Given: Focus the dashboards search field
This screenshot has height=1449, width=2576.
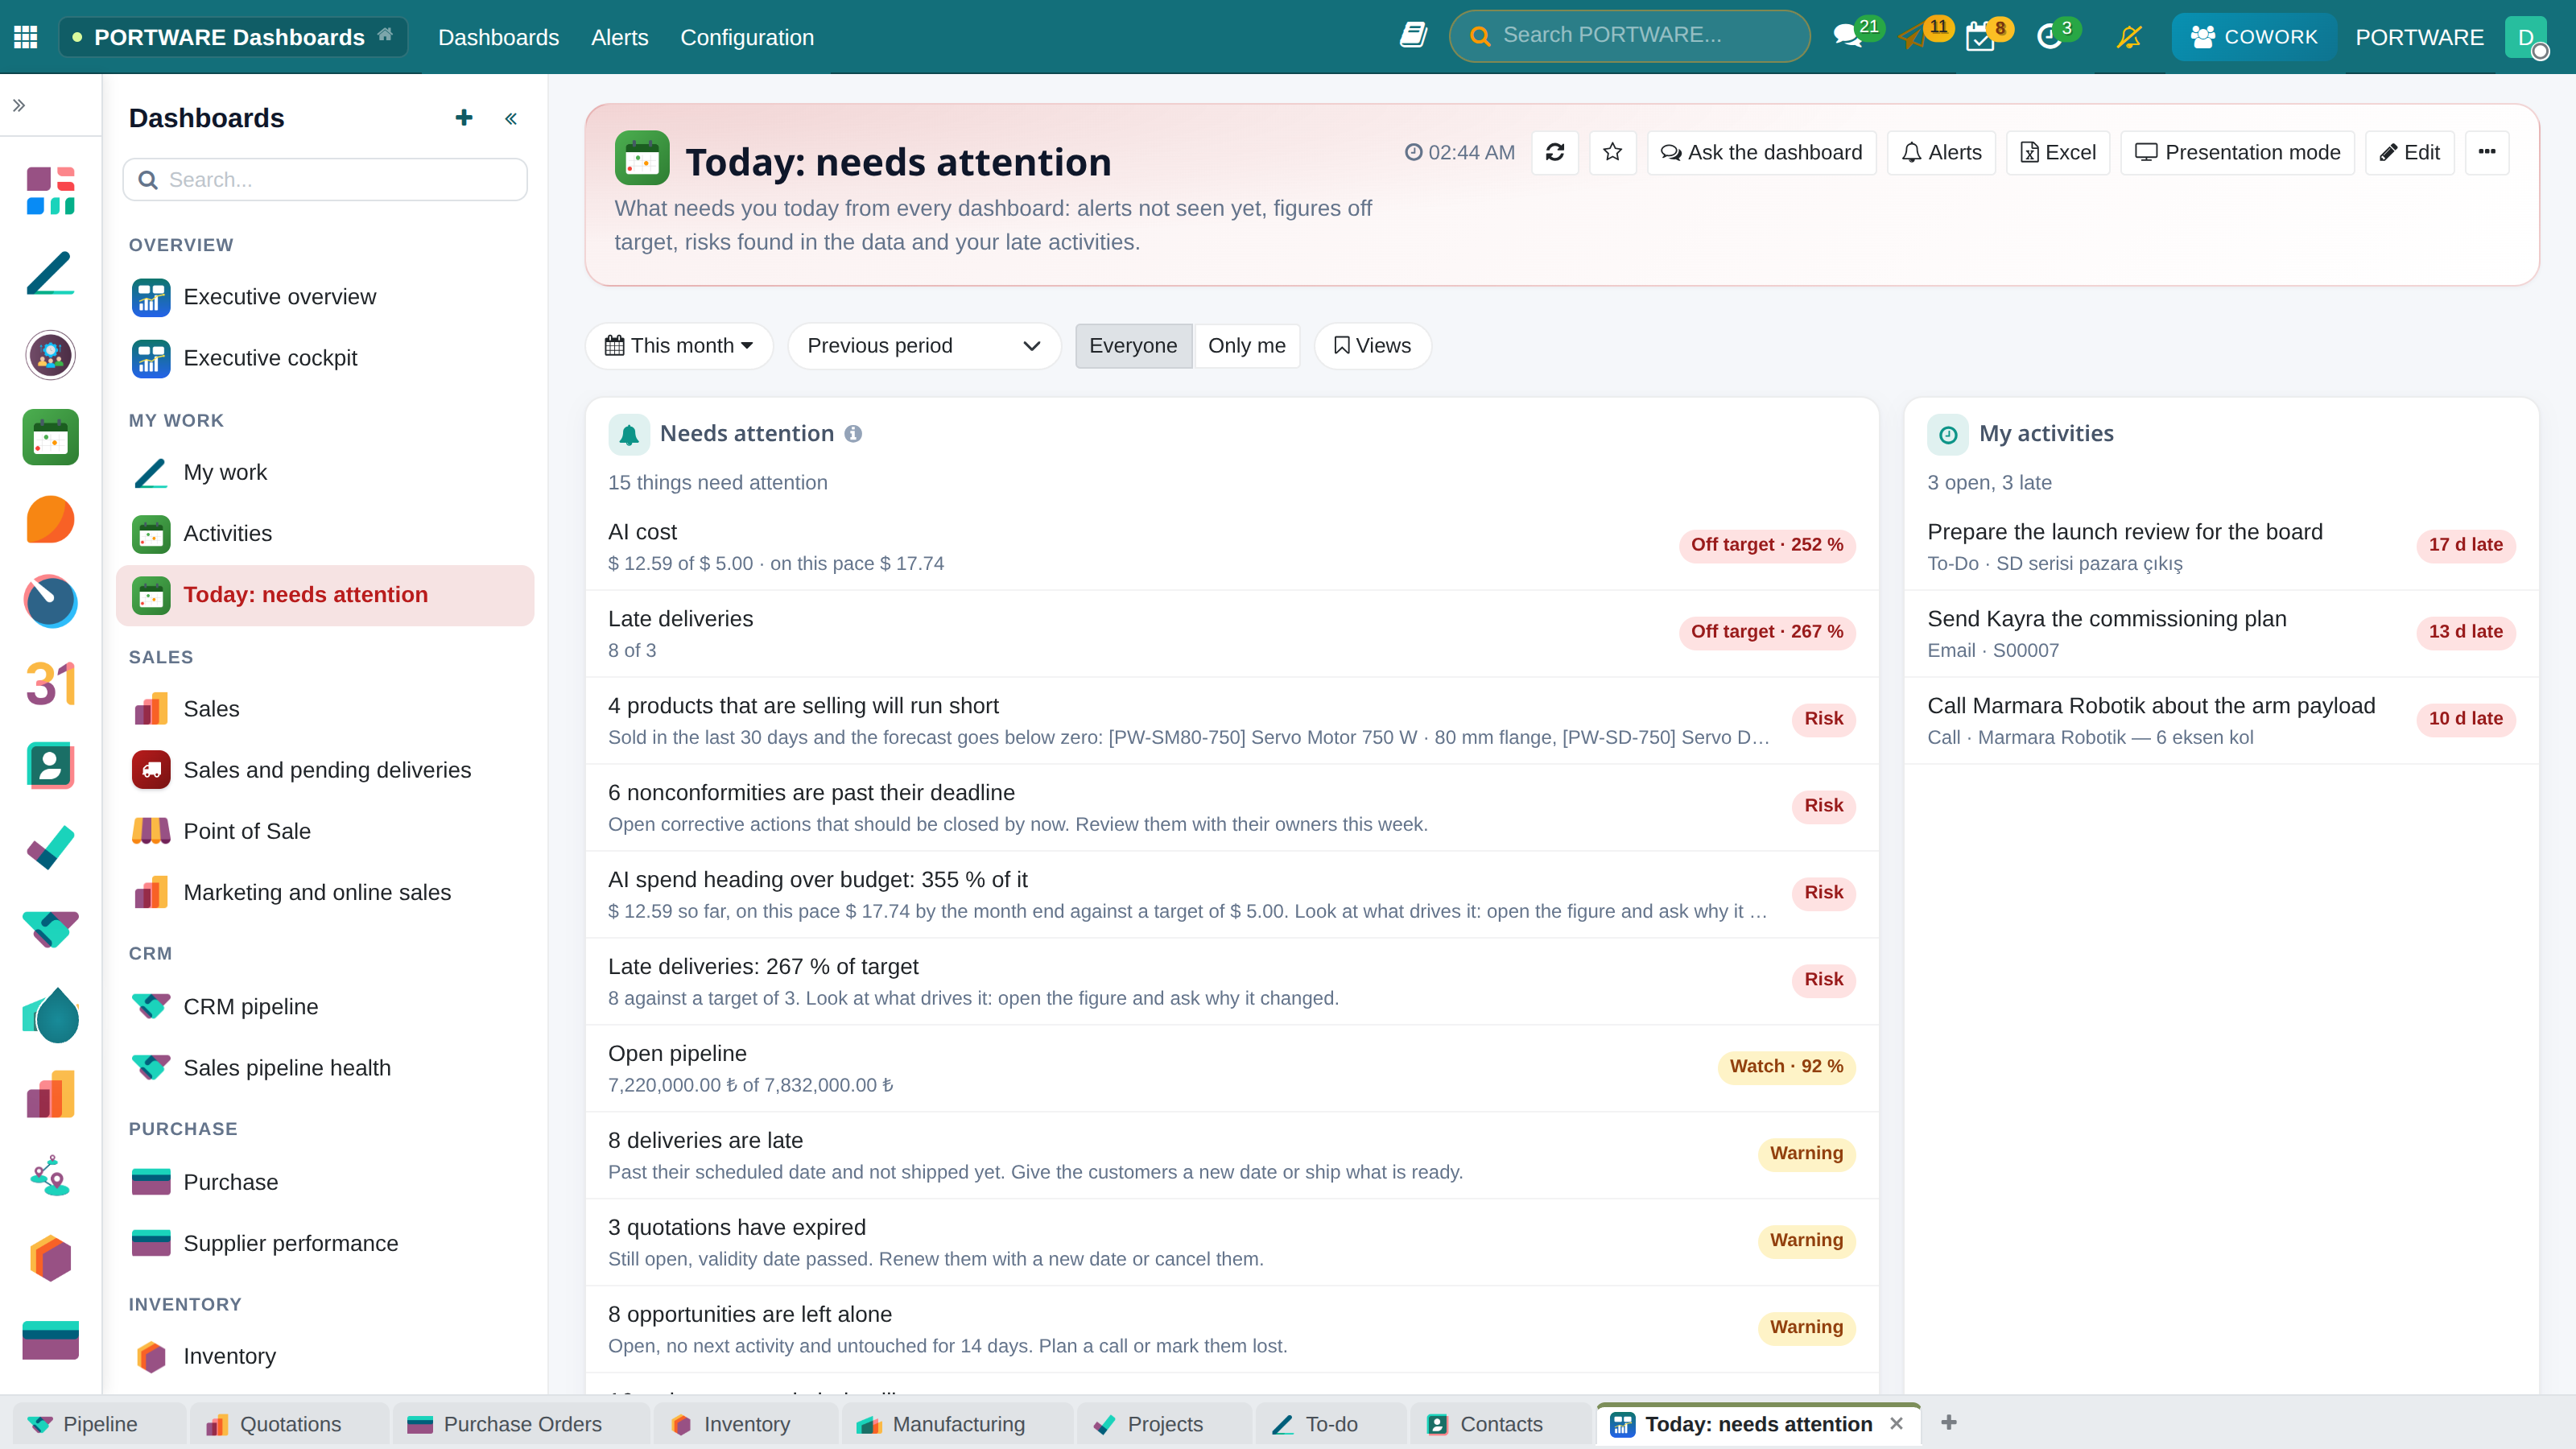Looking at the screenshot, I should (325, 180).
